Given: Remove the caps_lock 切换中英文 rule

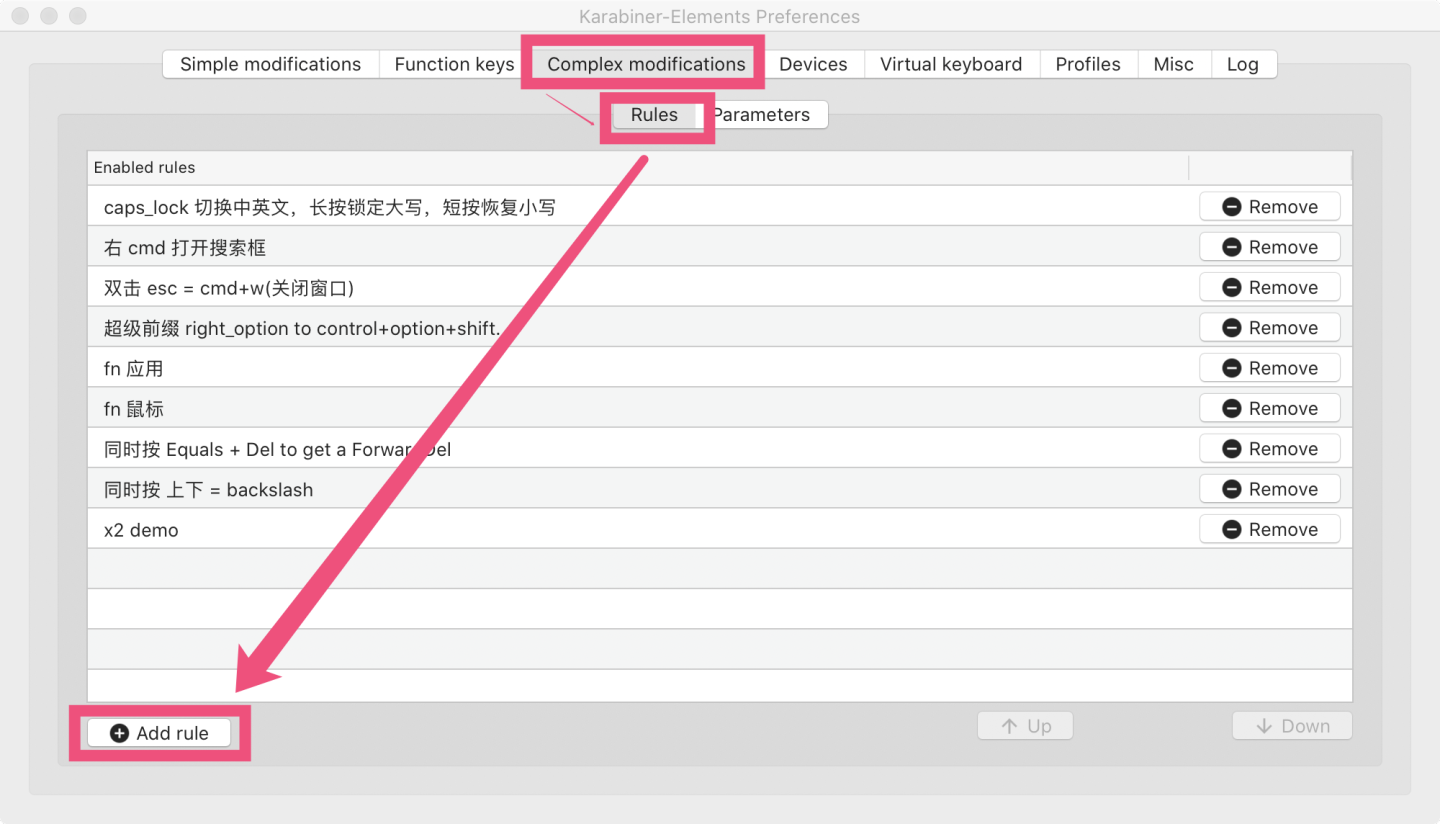Looking at the screenshot, I should click(1269, 206).
